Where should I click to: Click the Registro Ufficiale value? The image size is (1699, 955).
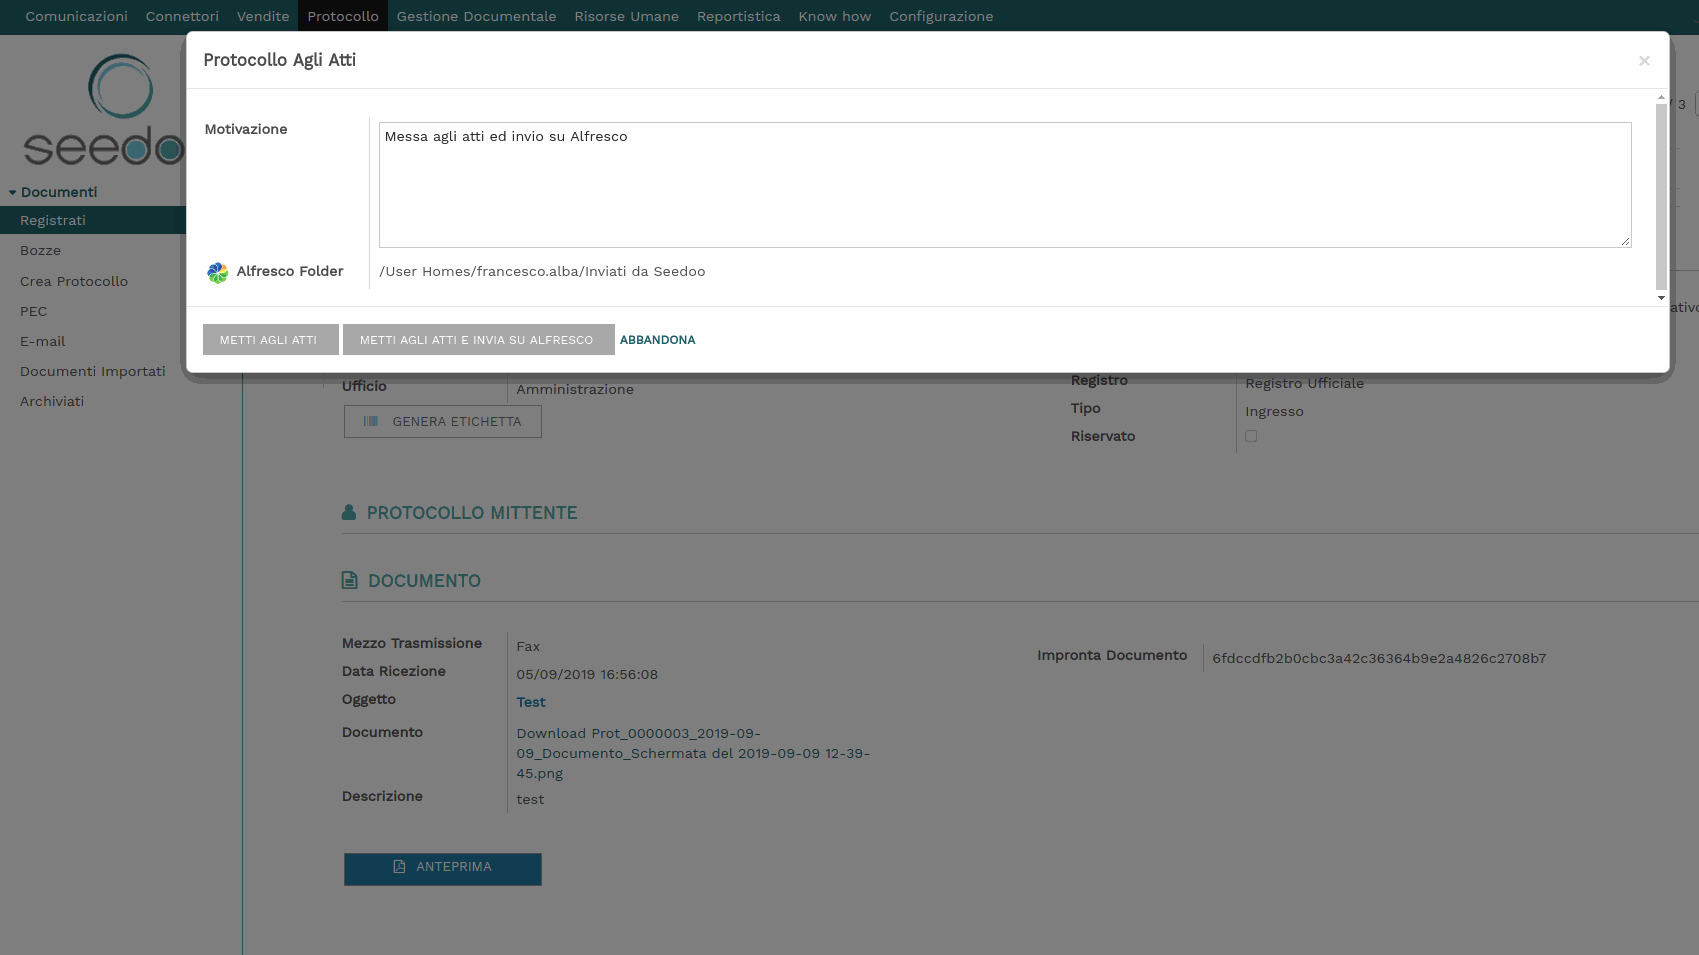pyautogui.click(x=1304, y=383)
